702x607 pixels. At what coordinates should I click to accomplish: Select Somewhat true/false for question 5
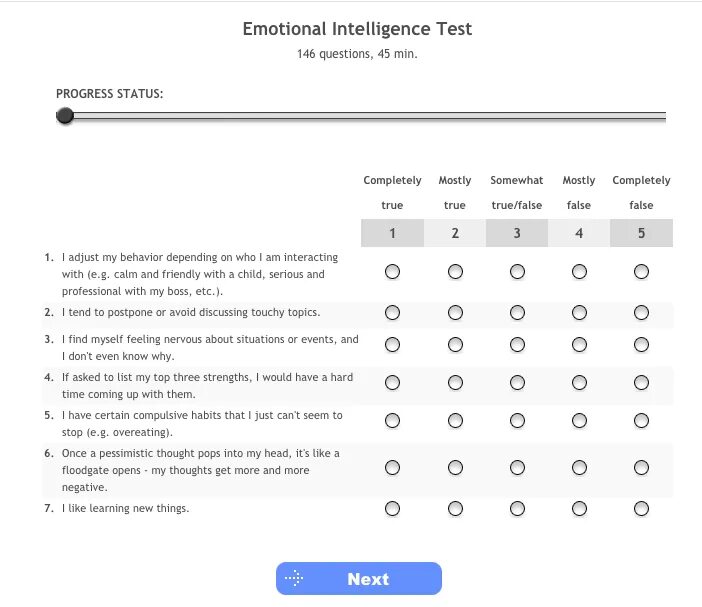[x=517, y=421]
